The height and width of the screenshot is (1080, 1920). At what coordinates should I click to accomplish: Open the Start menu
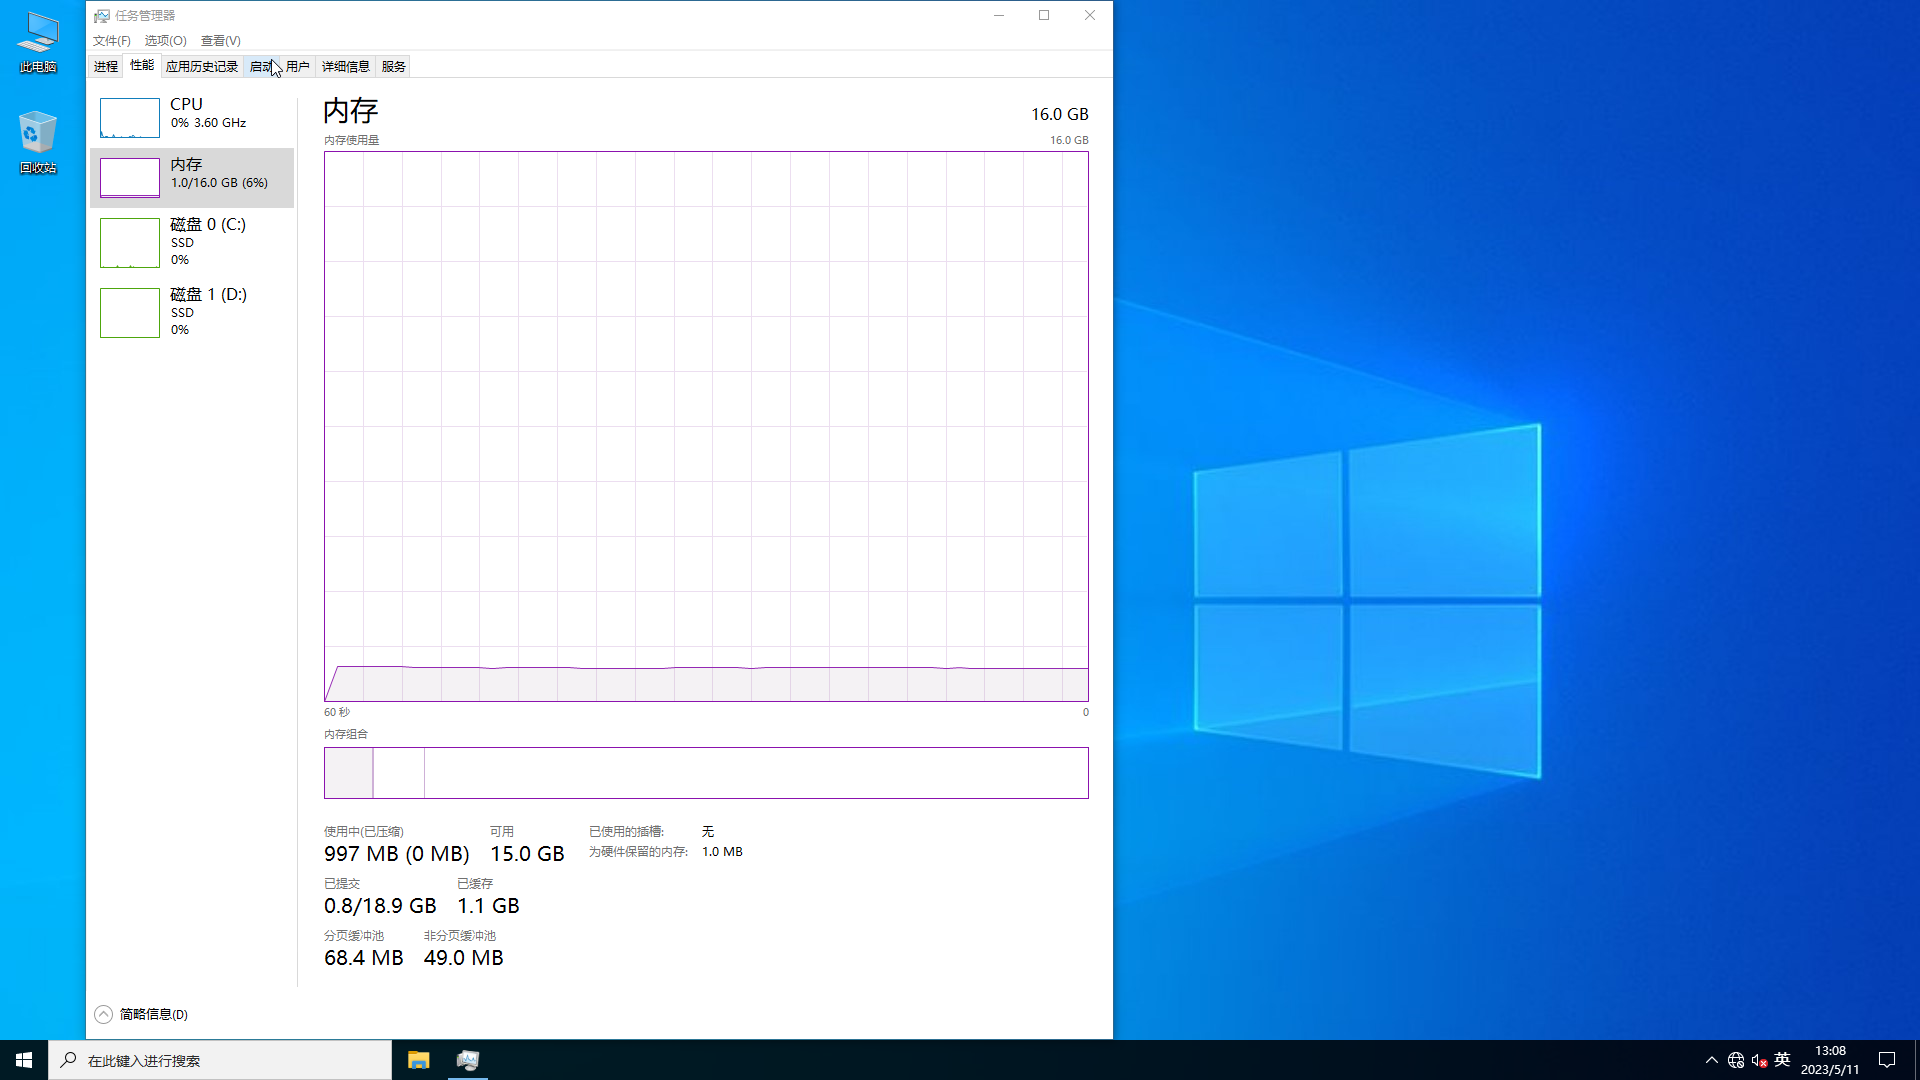tap(23, 1059)
